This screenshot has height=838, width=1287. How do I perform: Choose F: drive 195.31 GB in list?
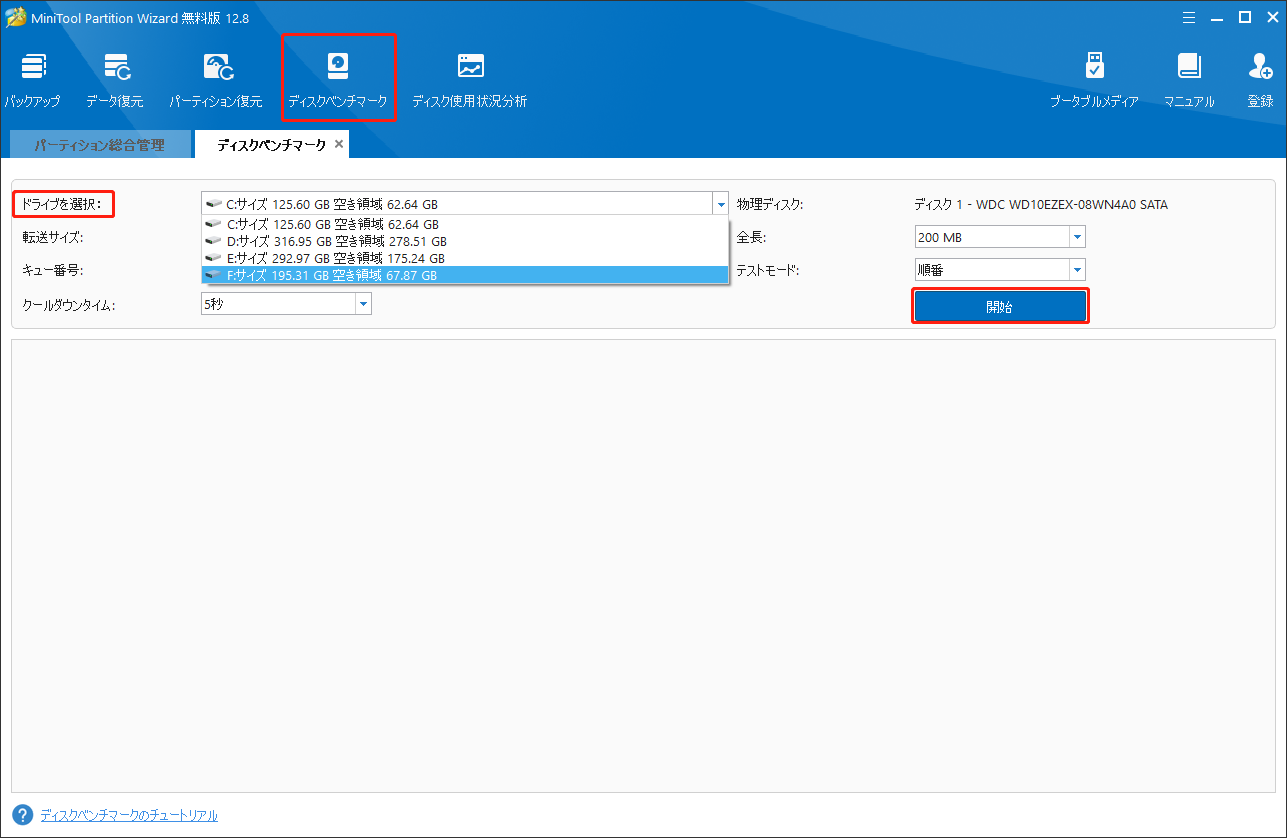[x=465, y=275]
